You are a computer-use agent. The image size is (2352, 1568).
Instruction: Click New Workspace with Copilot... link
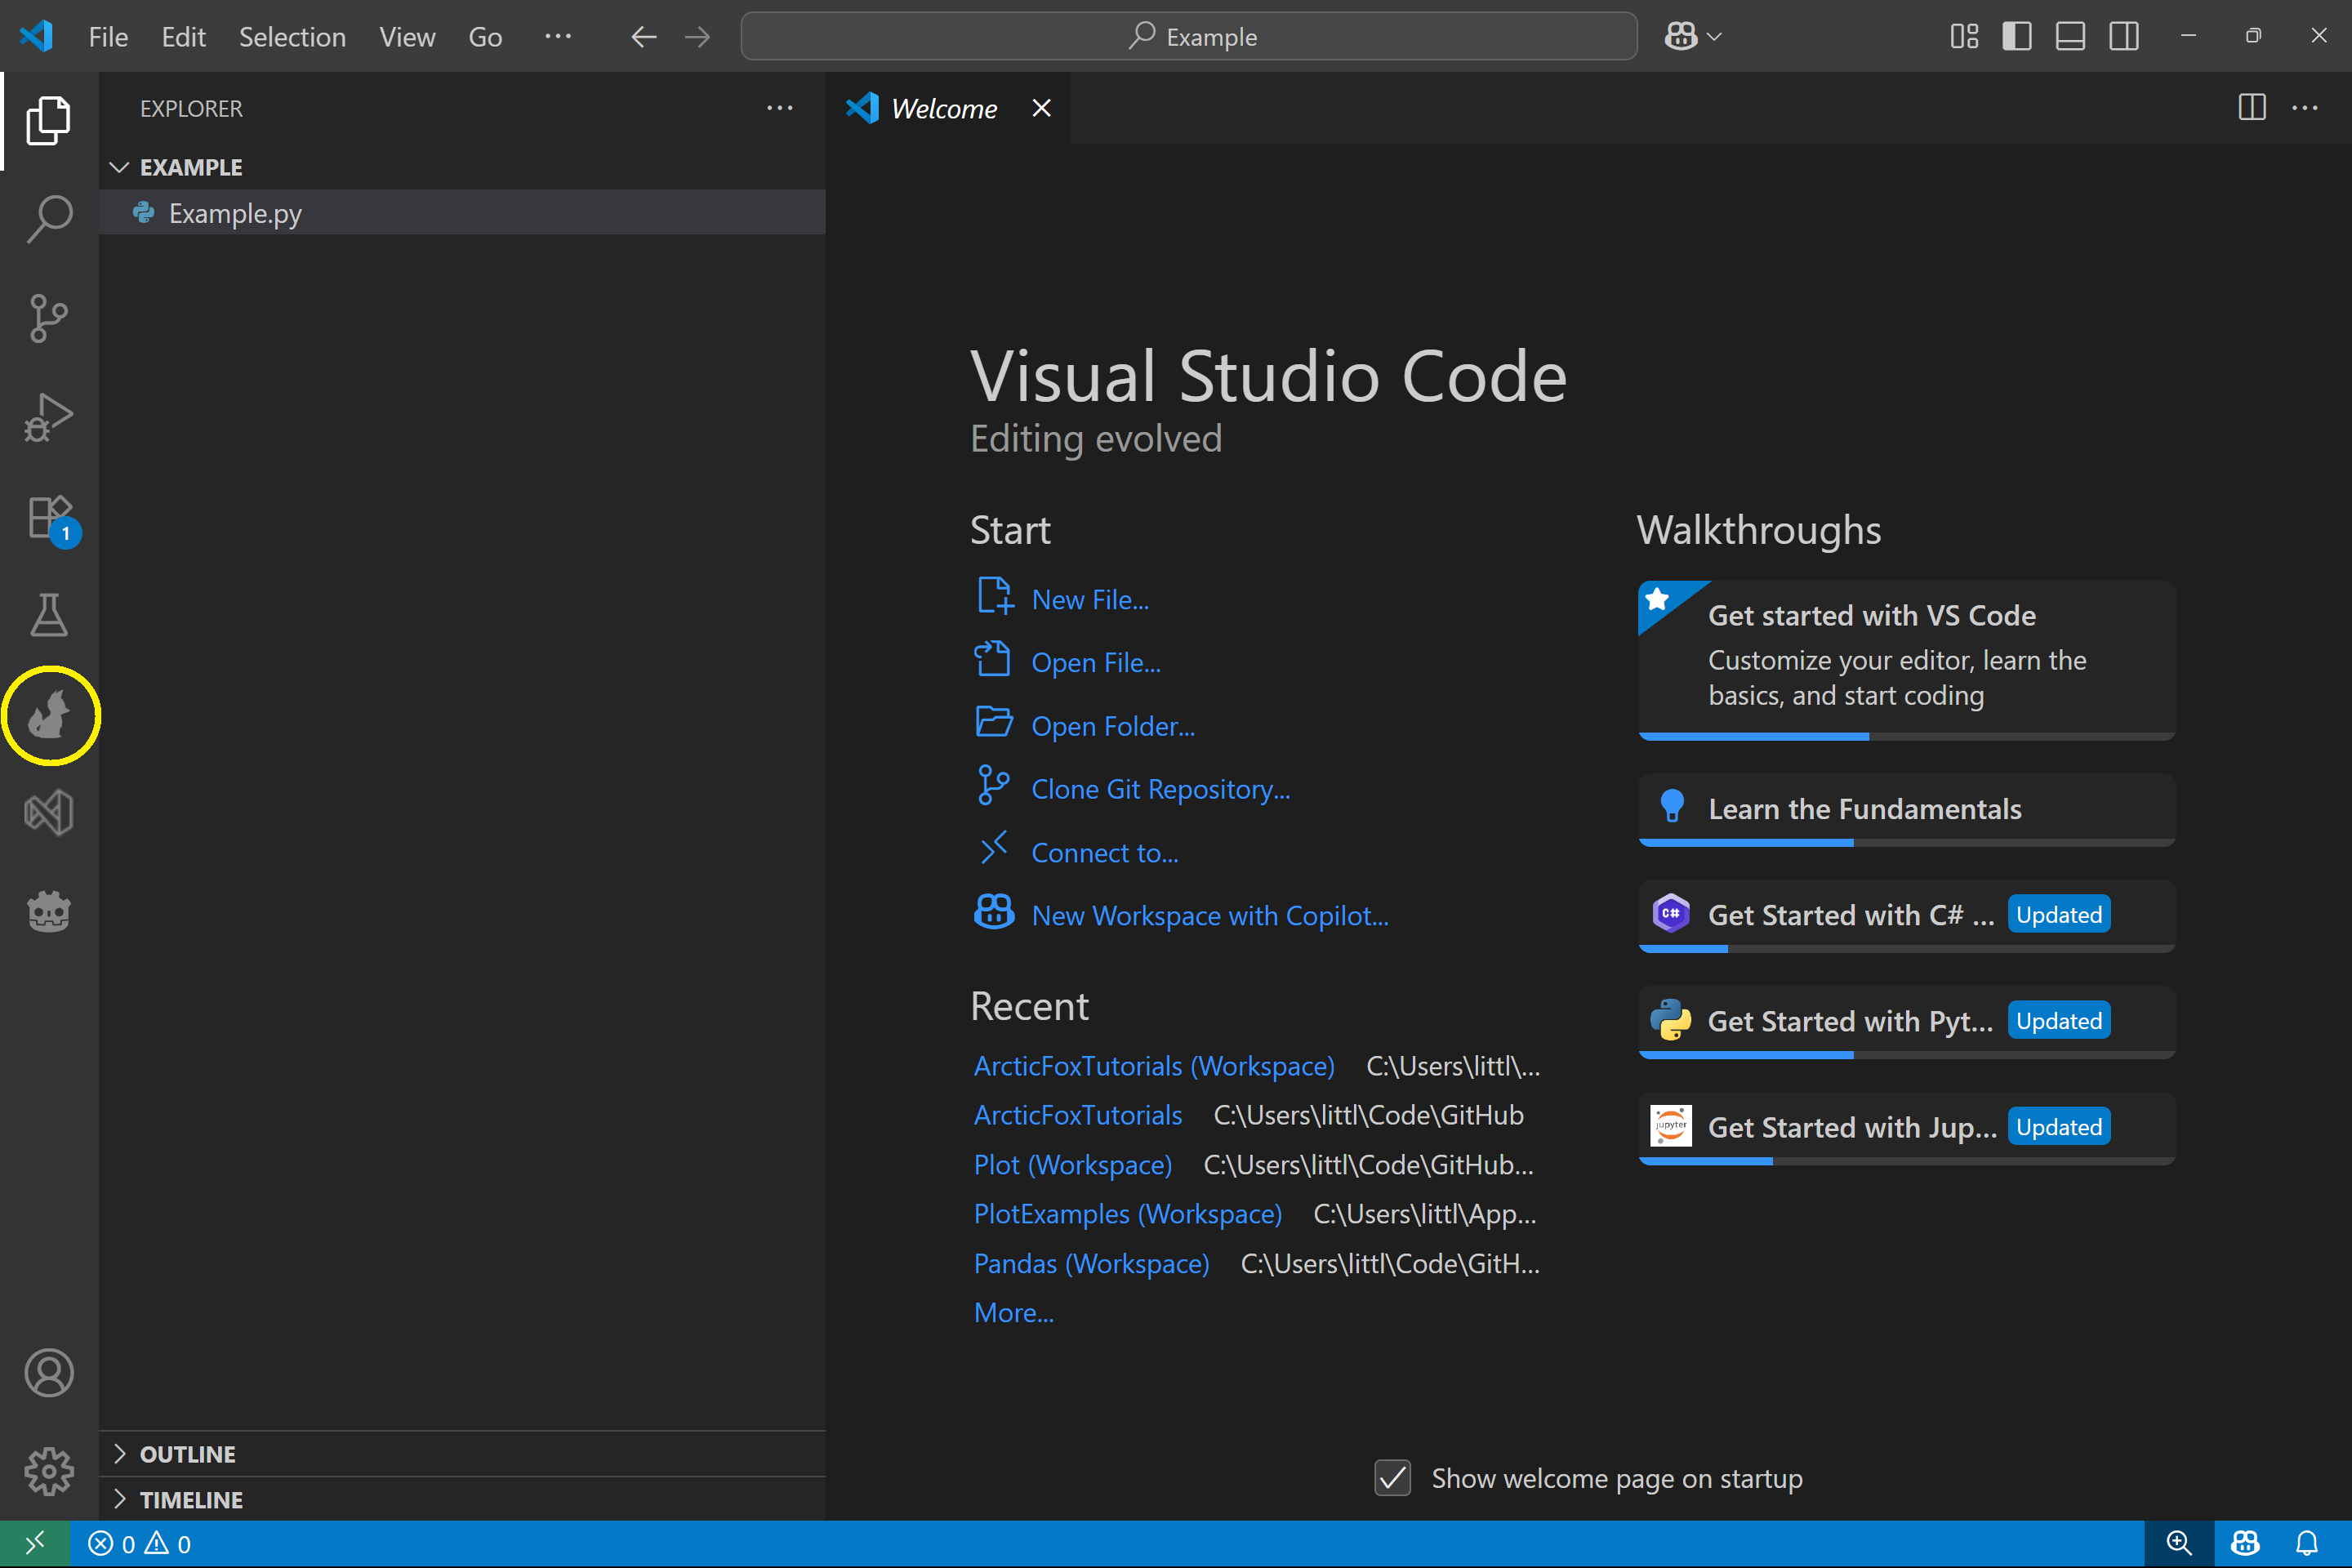point(1210,916)
